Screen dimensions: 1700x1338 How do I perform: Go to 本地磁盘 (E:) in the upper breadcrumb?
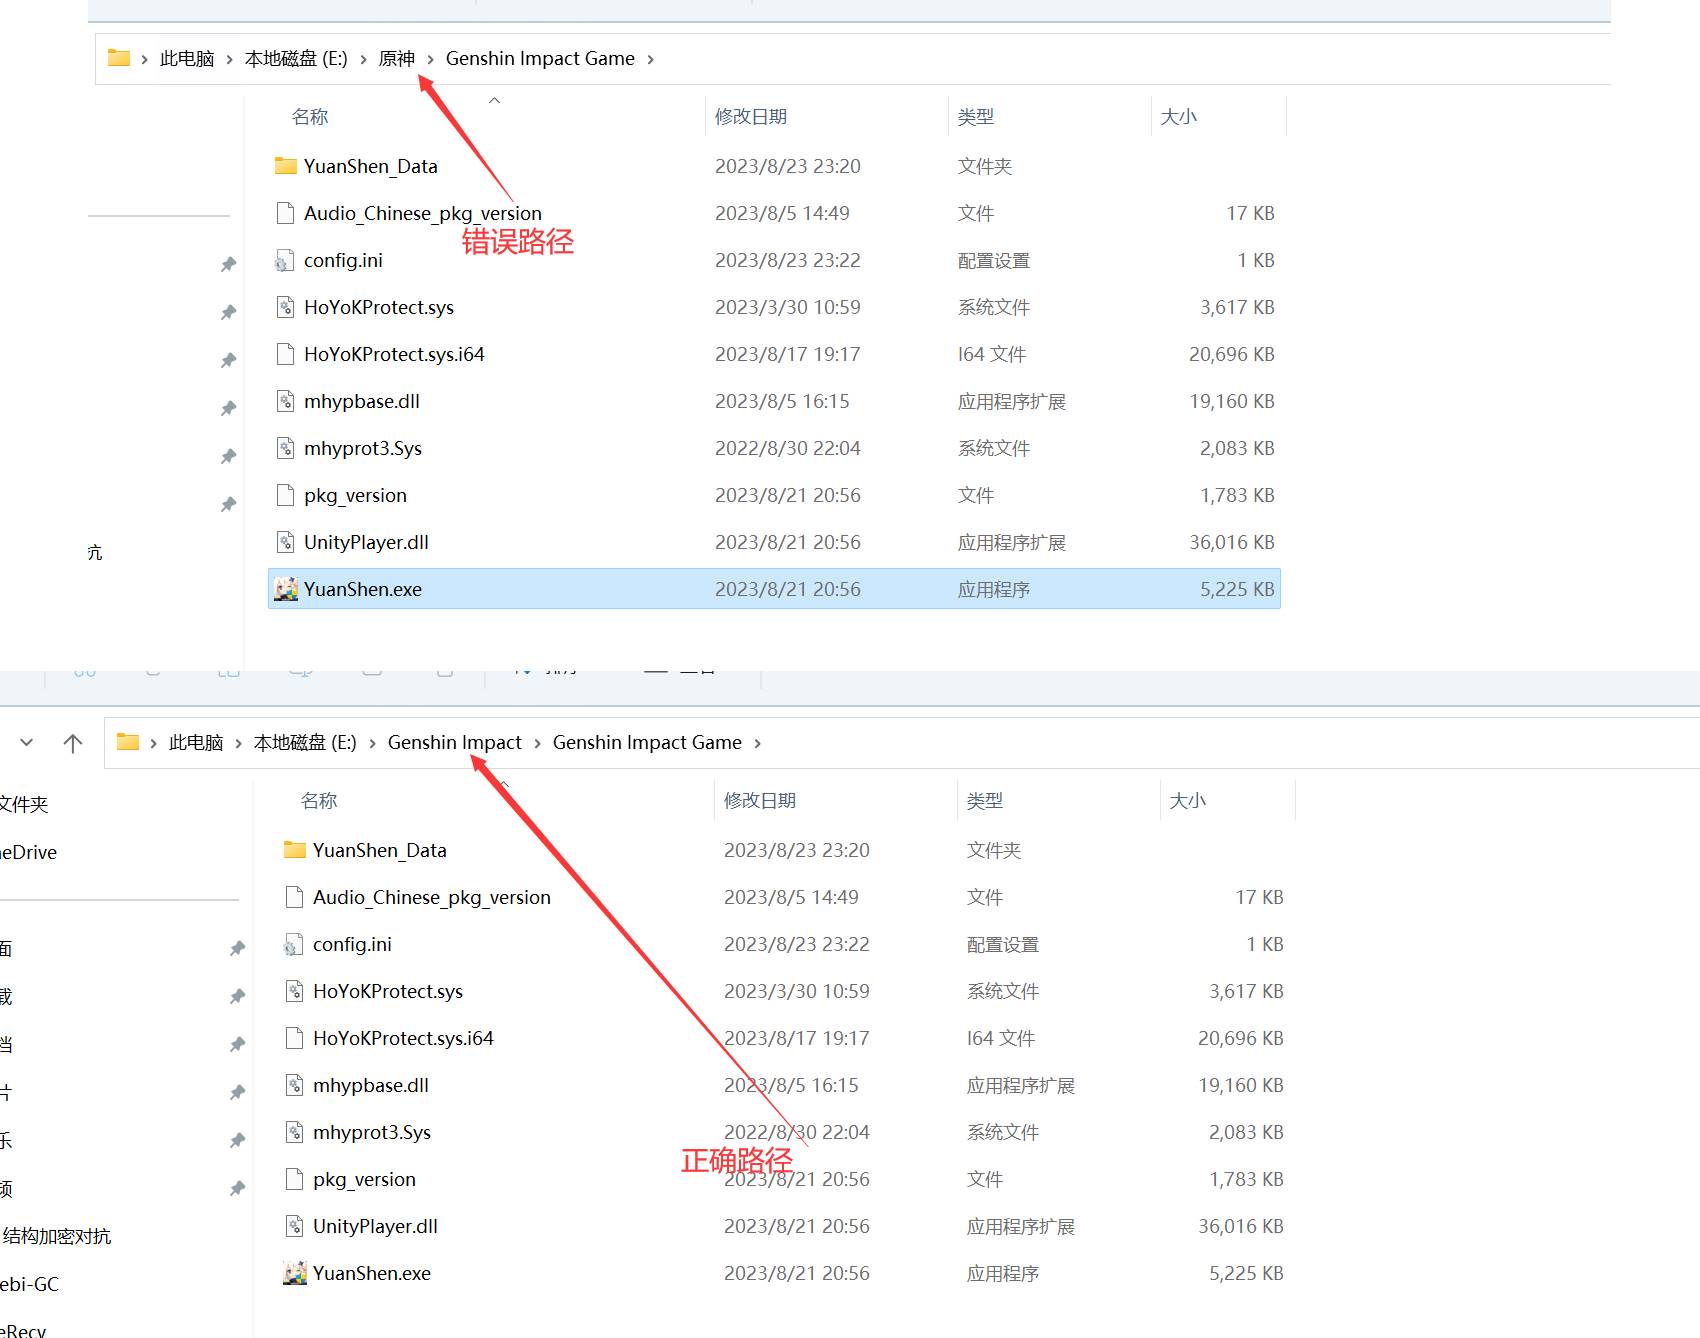pyautogui.click(x=296, y=58)
